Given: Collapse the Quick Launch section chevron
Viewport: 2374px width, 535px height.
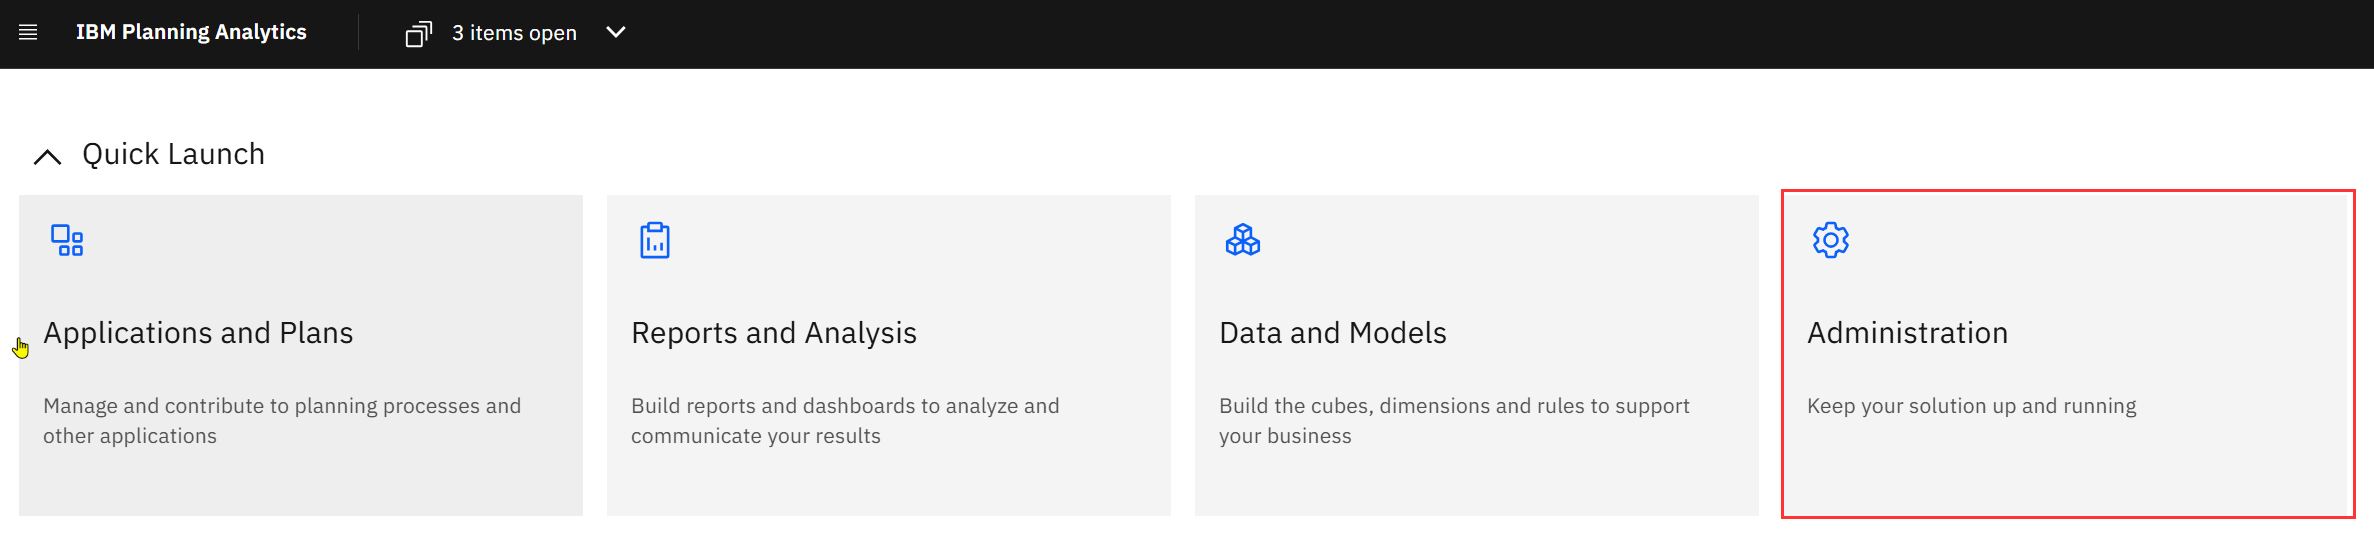Looking at the screenshot, I should click(x=48, y=156).
